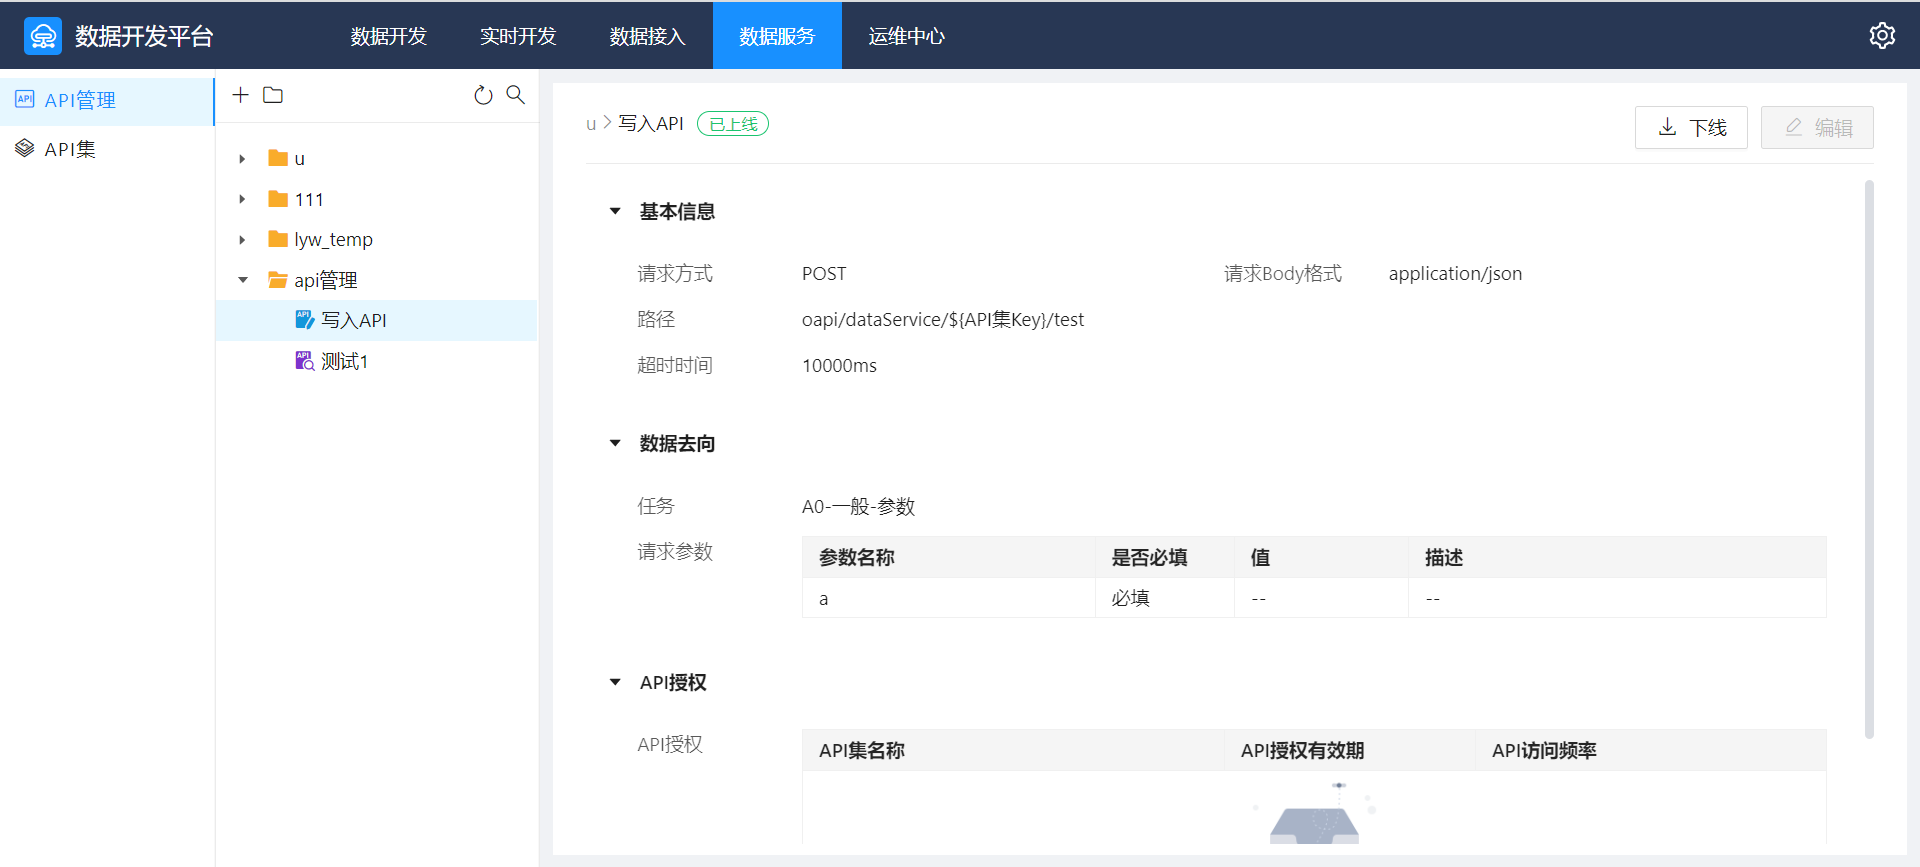Click the 下线 button
This screenshot has height=867, width=1920.
pyautogui.click(x=1691, y=128)
